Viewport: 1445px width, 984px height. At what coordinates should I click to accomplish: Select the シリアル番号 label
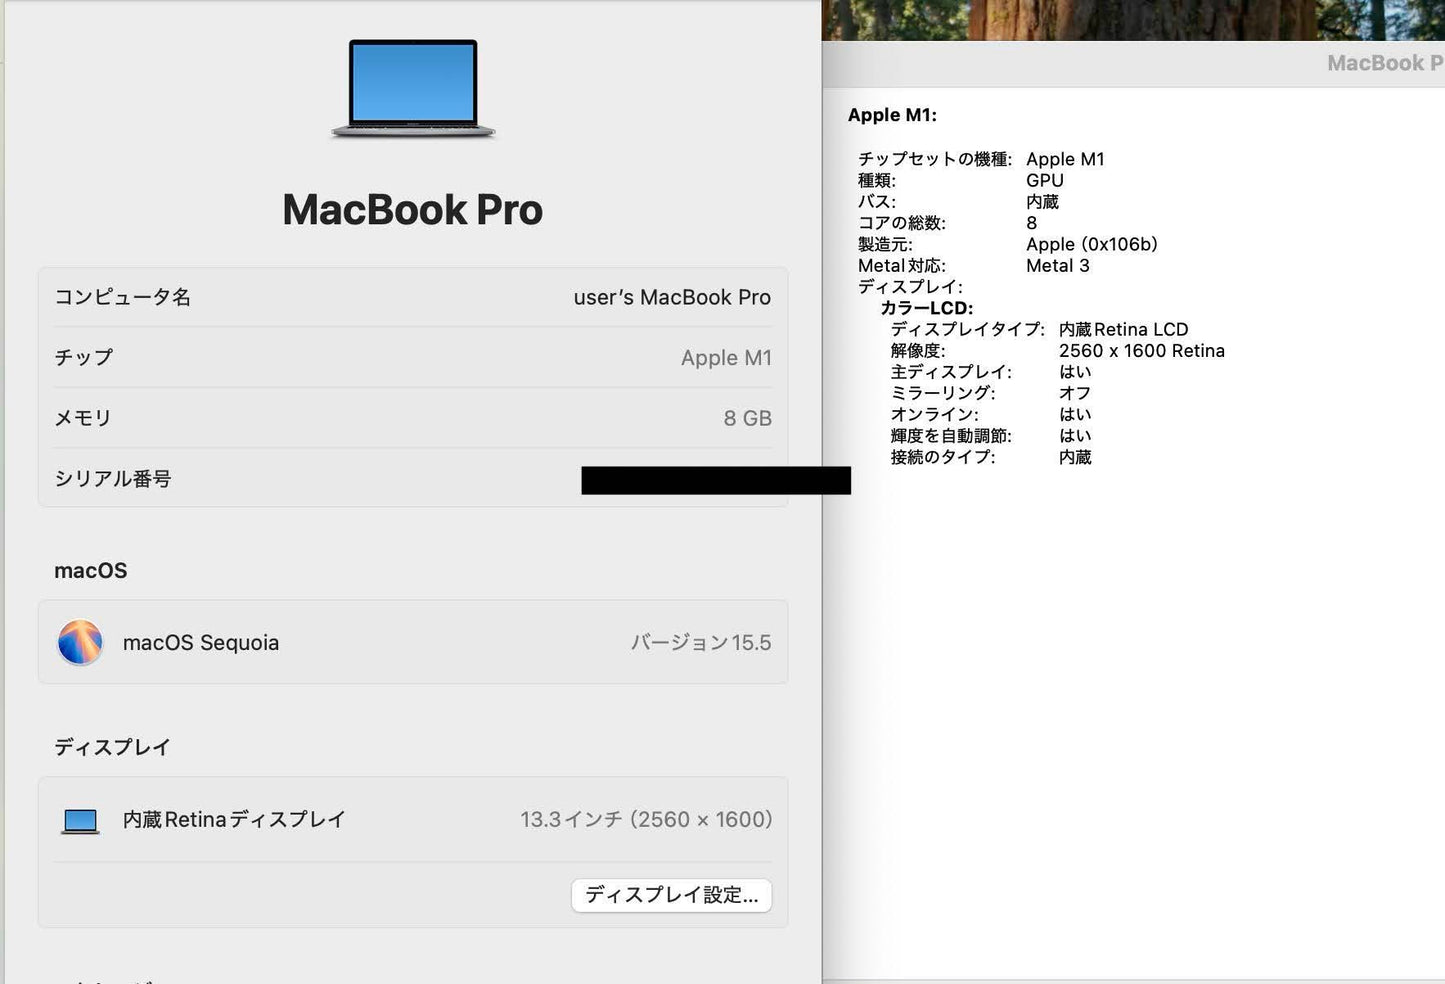click(x=113, y=479)
